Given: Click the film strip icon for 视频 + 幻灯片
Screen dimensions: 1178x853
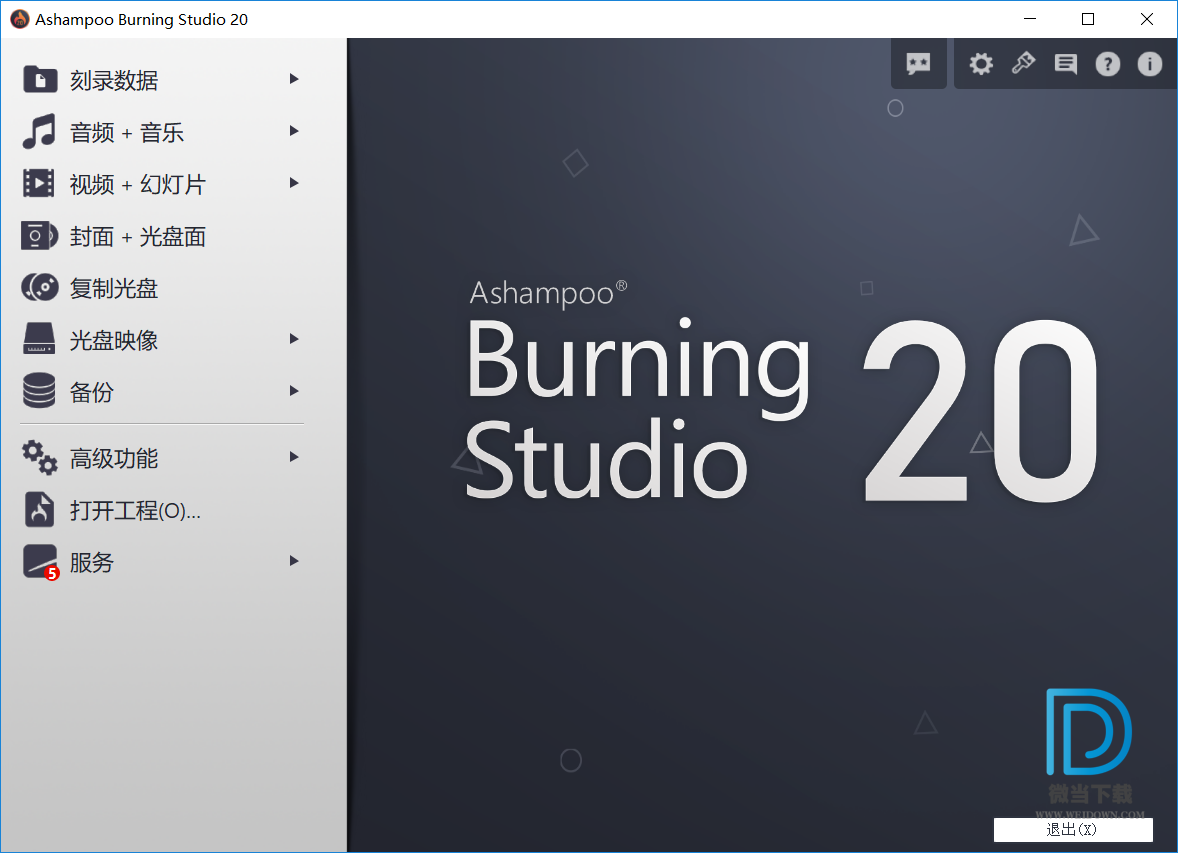Looking at the screenshot, I should (38, 183).
